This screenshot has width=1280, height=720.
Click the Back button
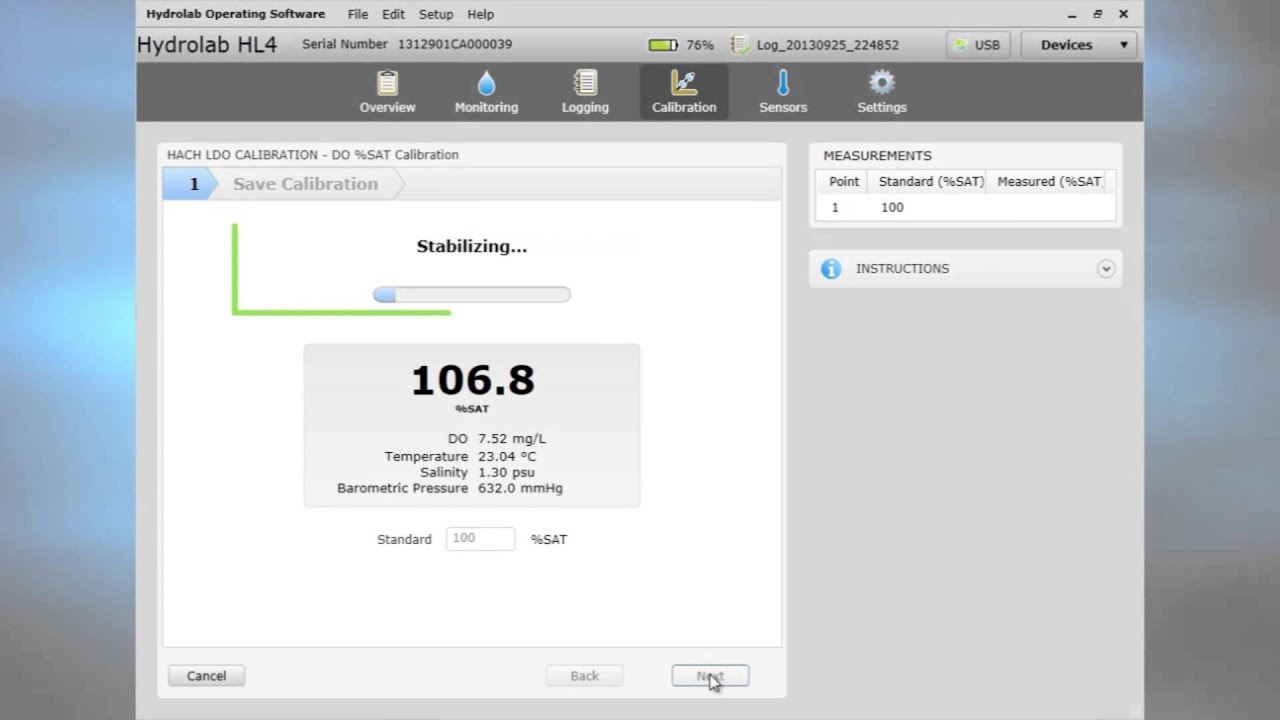pyautogui.click(x=585, y=676)
